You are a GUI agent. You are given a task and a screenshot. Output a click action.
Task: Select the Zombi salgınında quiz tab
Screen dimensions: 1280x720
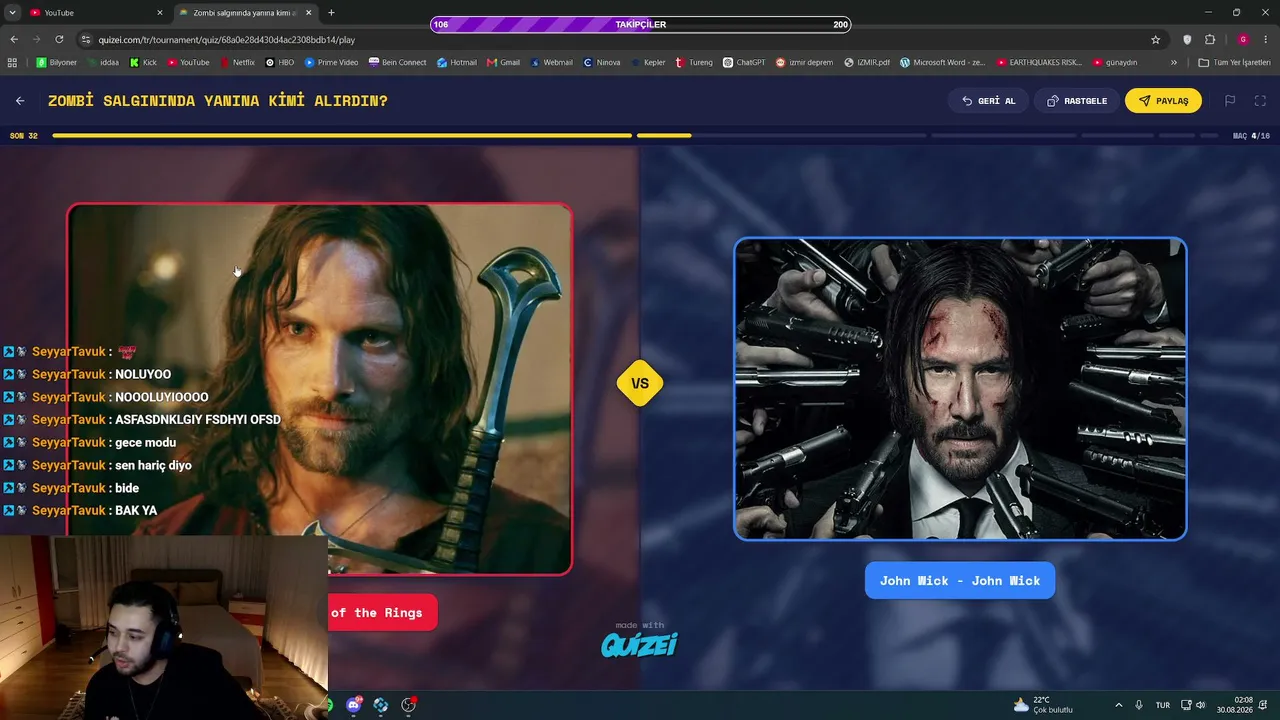pos(245,13)
